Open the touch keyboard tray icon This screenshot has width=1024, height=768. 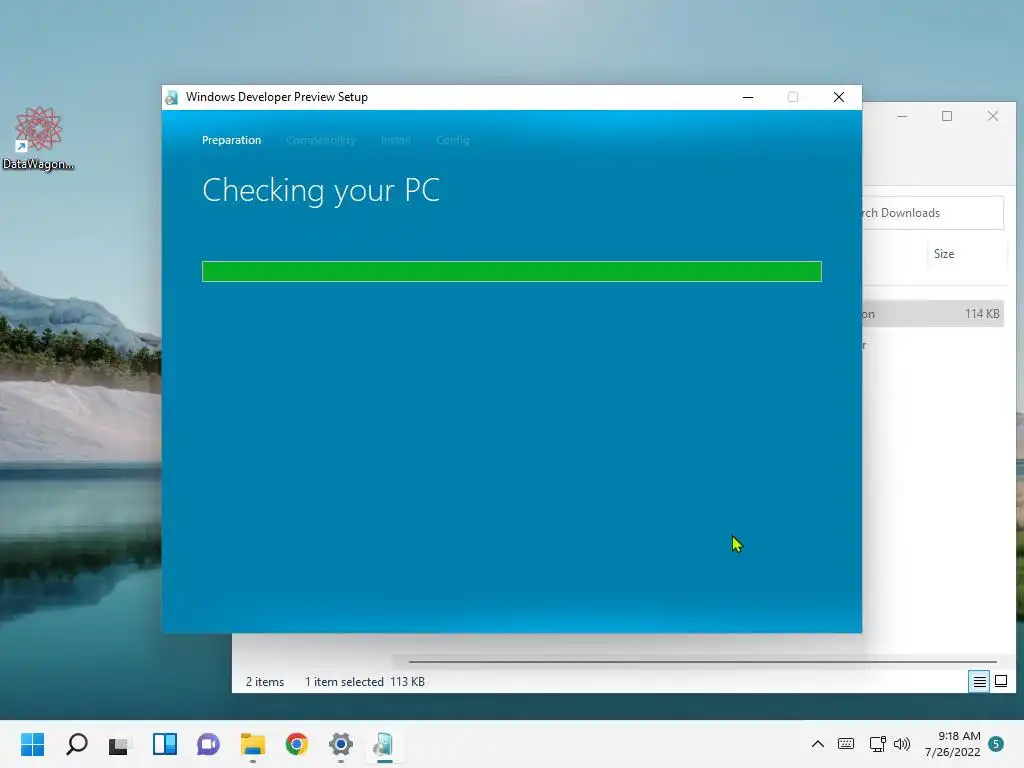click(x=846, y=744)
